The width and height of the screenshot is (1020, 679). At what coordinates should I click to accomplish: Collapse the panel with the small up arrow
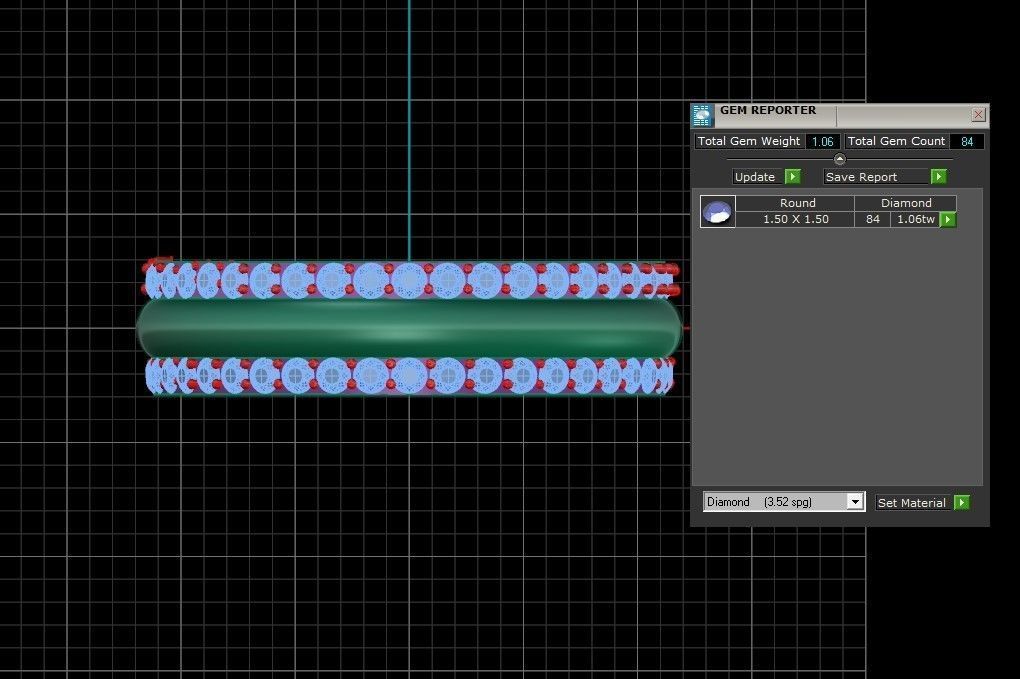coord(839,159)
